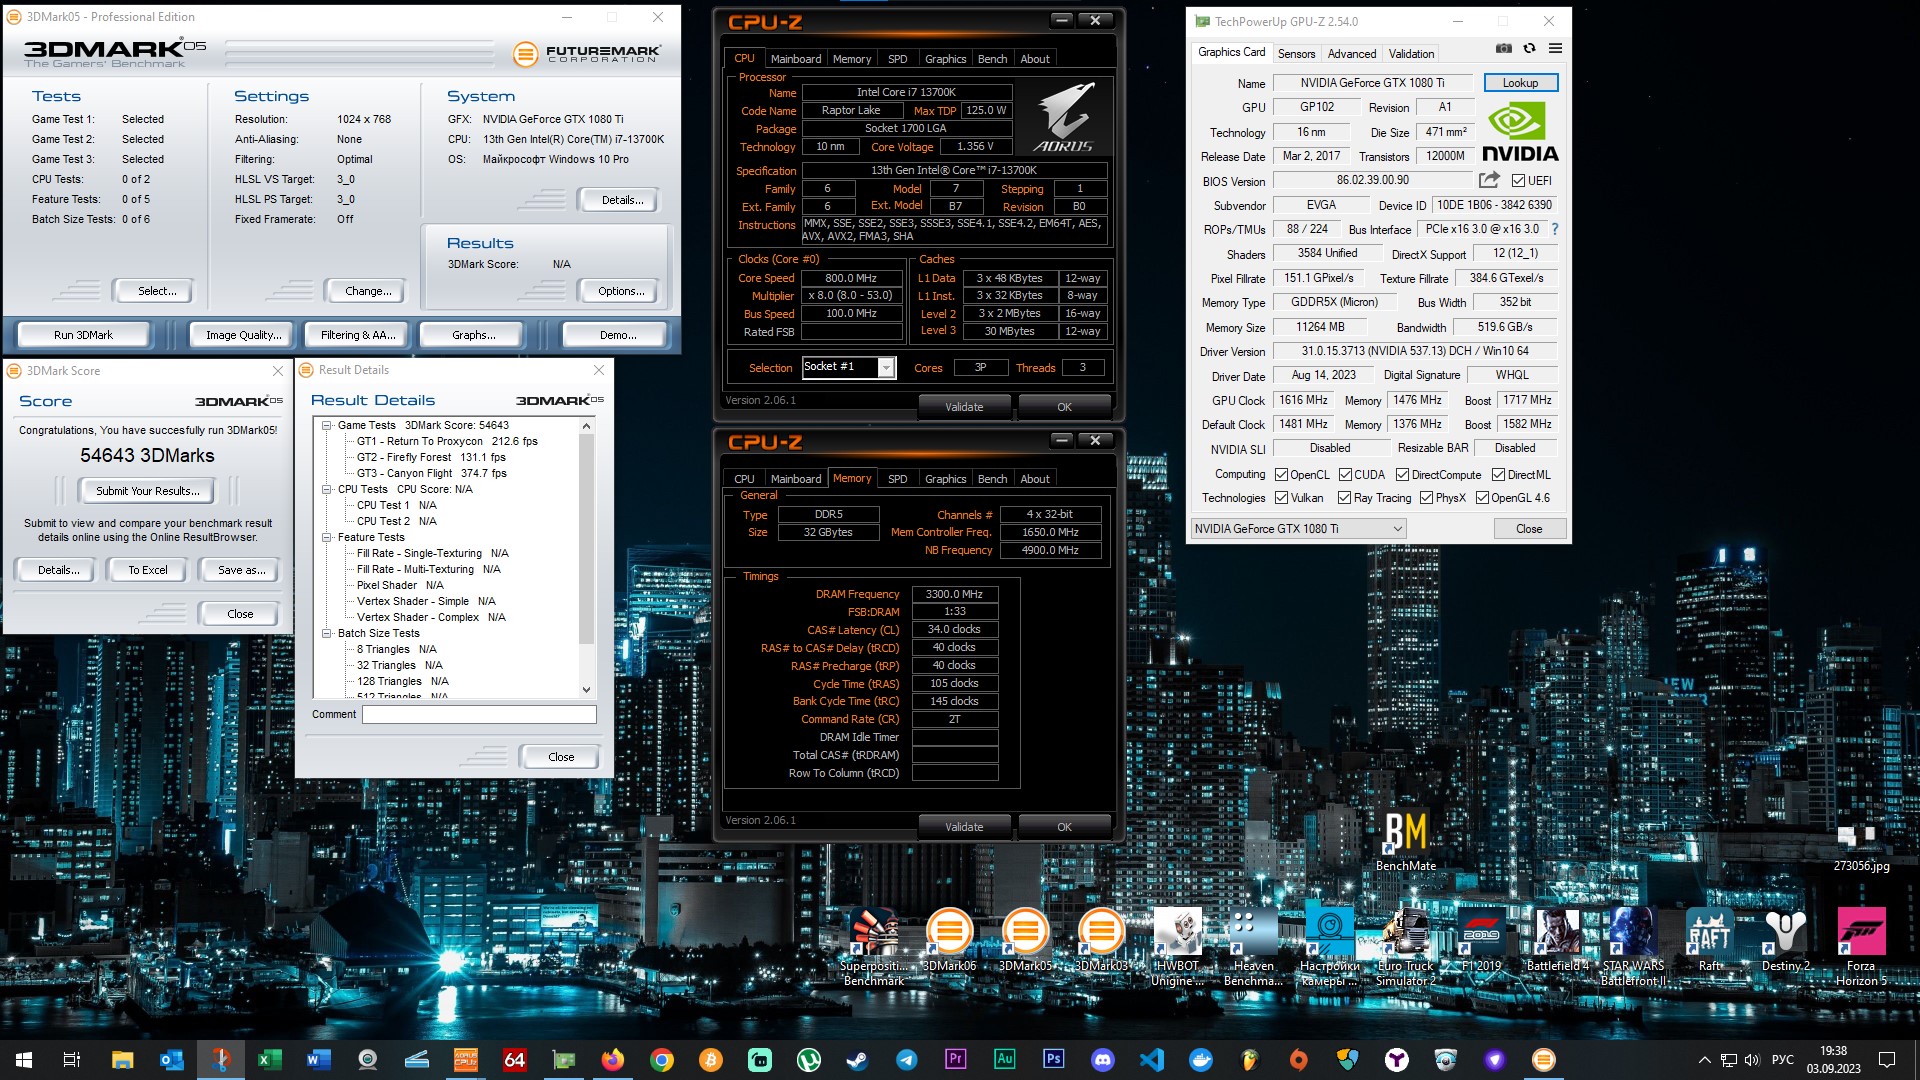The image size is (1920, 1080).
Task: Open the 3DMark06 desktop shortcut
Action: [949, 940]
